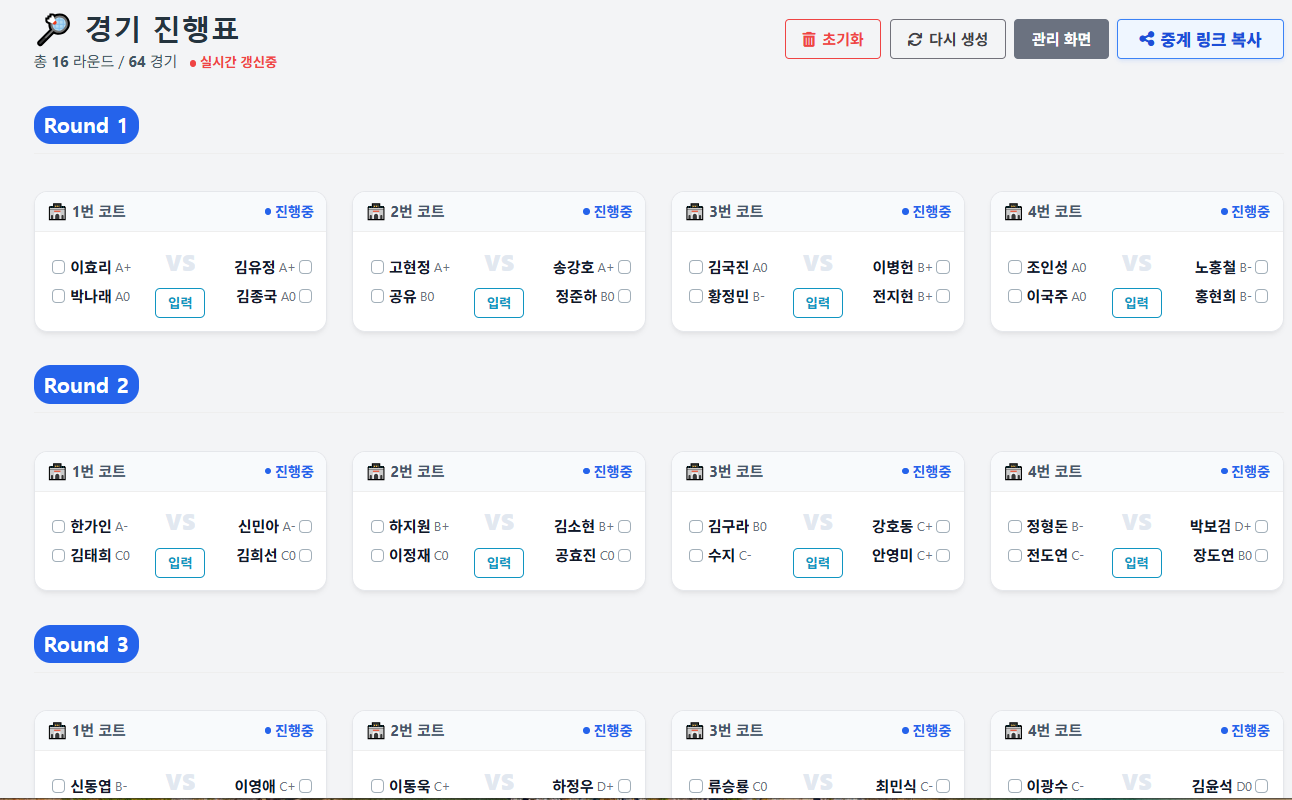This screenshot has height=800, width=1292.
Task: Click the Round 2 section badge
Action: click(x=86, y=384)
